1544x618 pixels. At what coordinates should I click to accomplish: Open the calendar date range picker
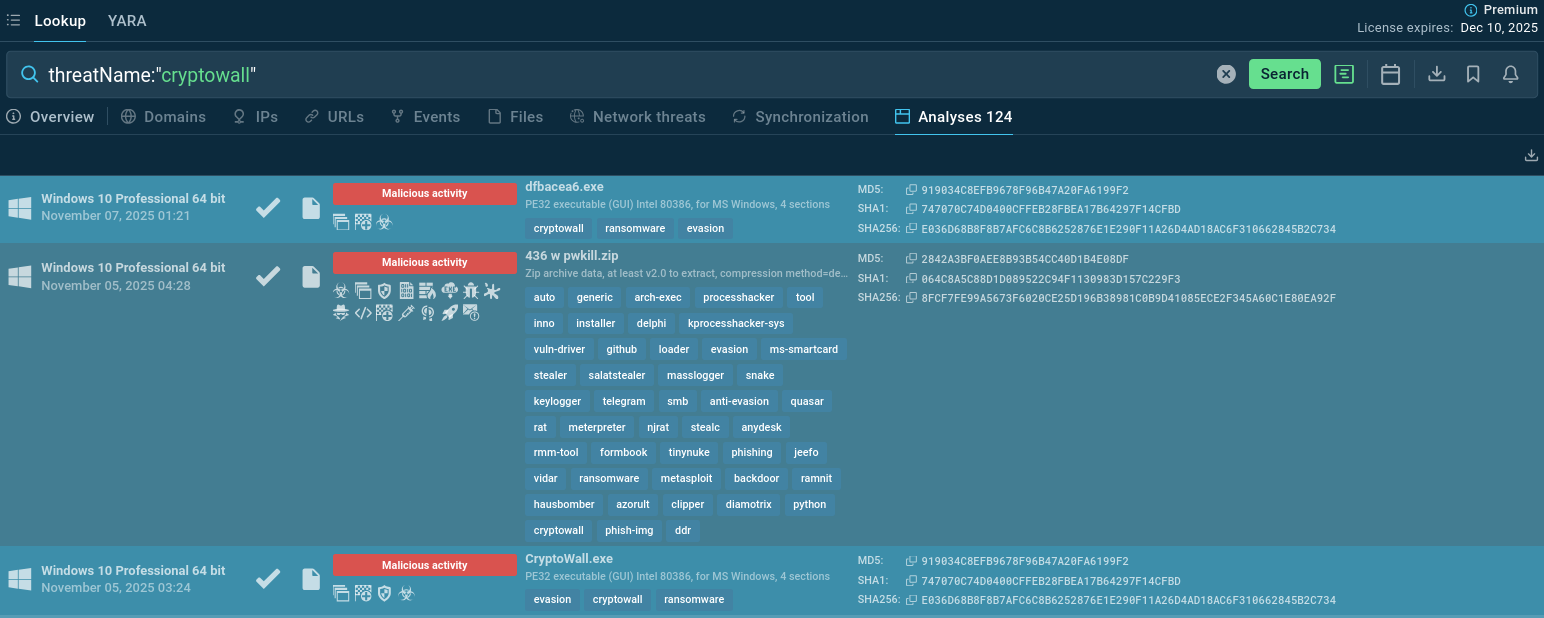tap(1390, 74)
